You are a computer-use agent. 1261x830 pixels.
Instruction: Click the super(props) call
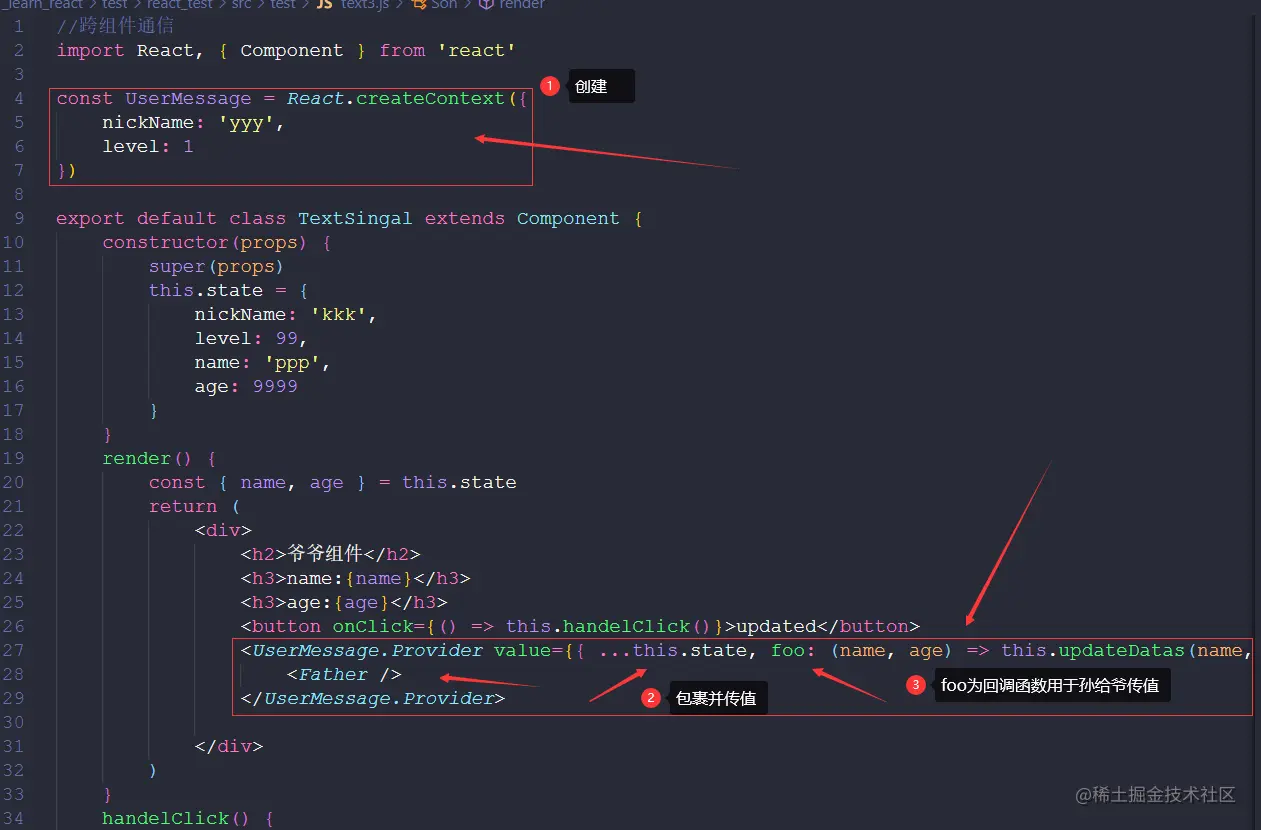[216, 266]
